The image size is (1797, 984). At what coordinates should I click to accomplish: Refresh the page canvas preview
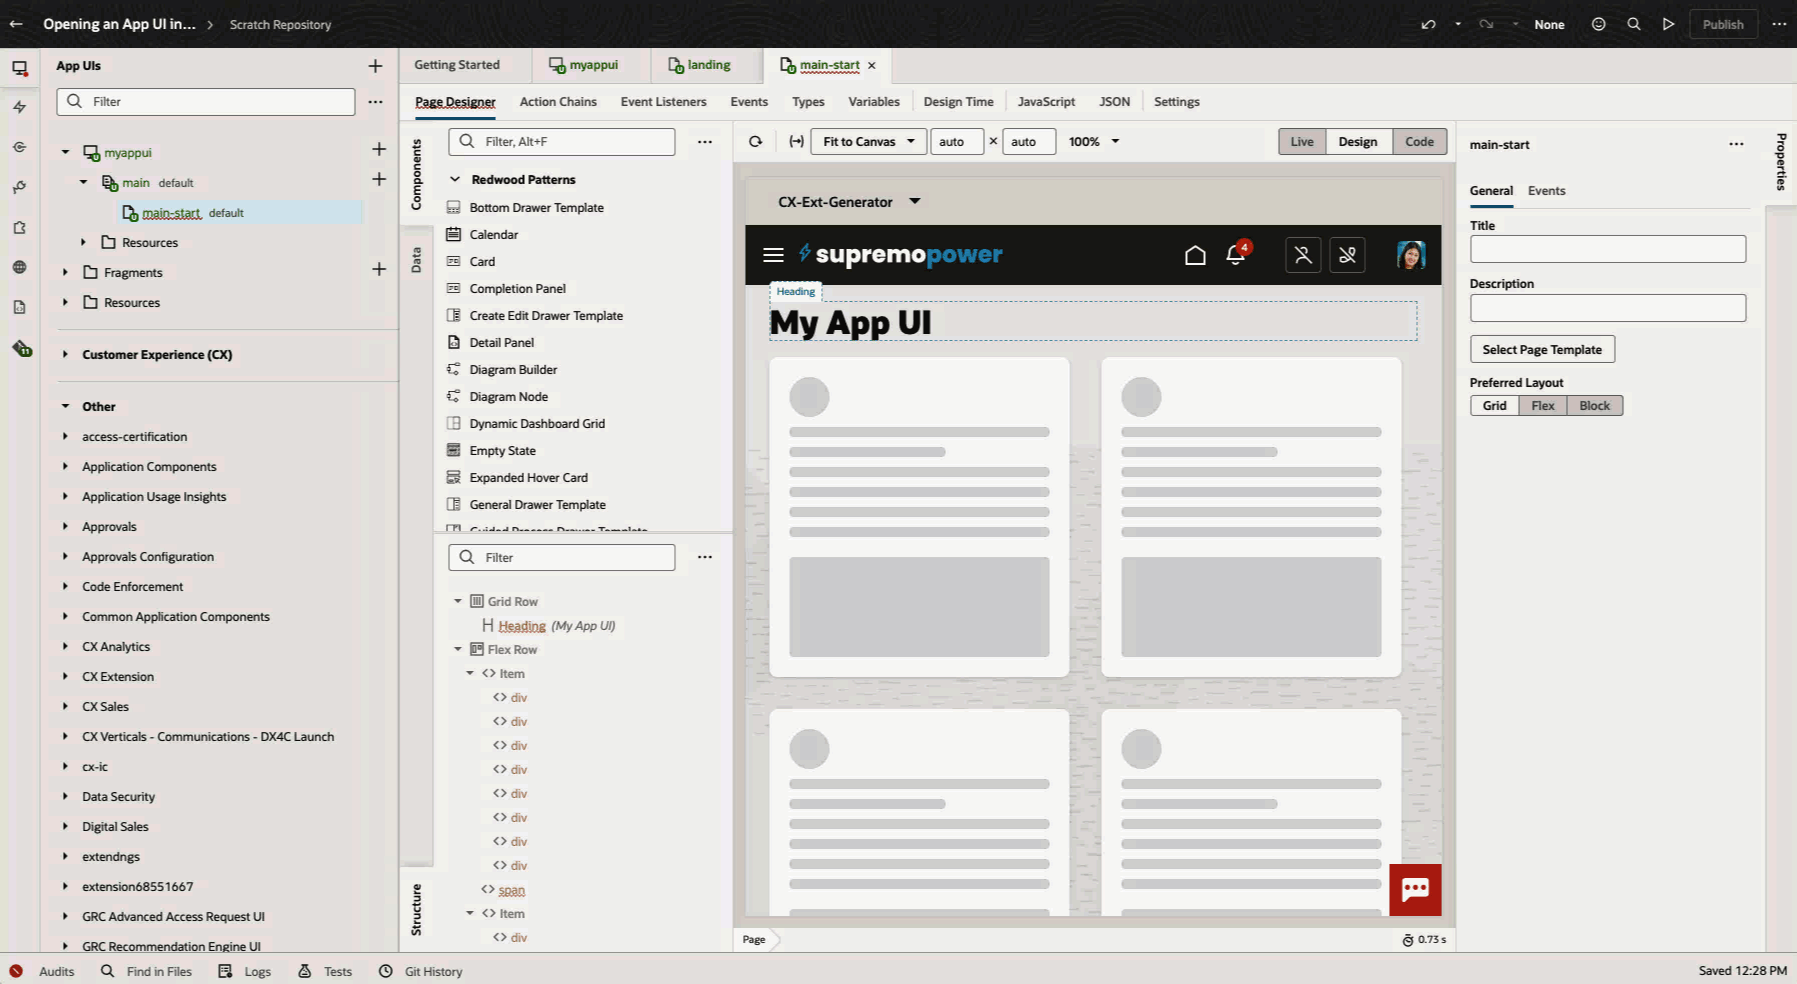(x=756, y=141)
